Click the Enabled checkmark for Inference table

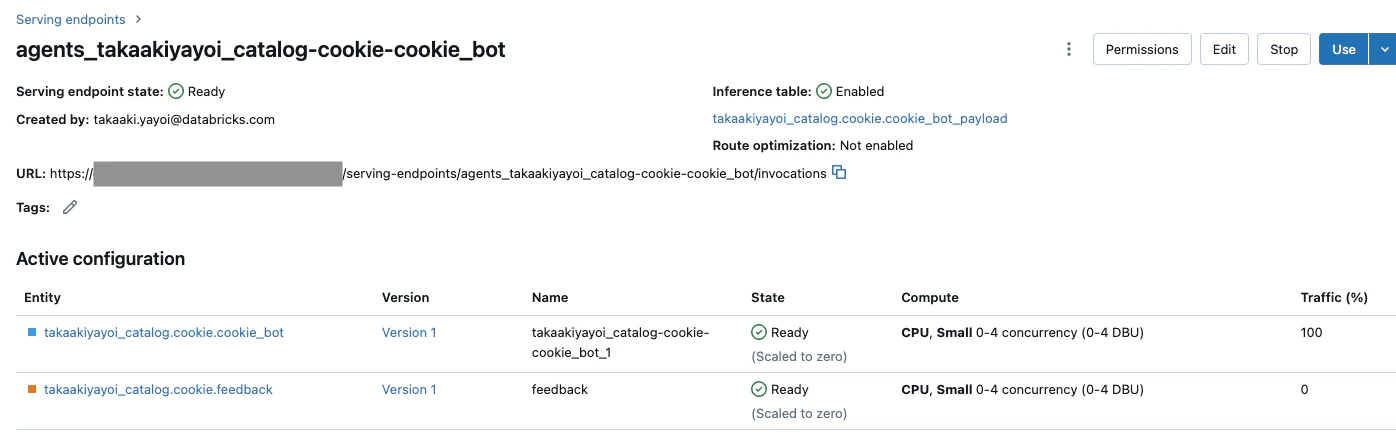pos(824,91)
